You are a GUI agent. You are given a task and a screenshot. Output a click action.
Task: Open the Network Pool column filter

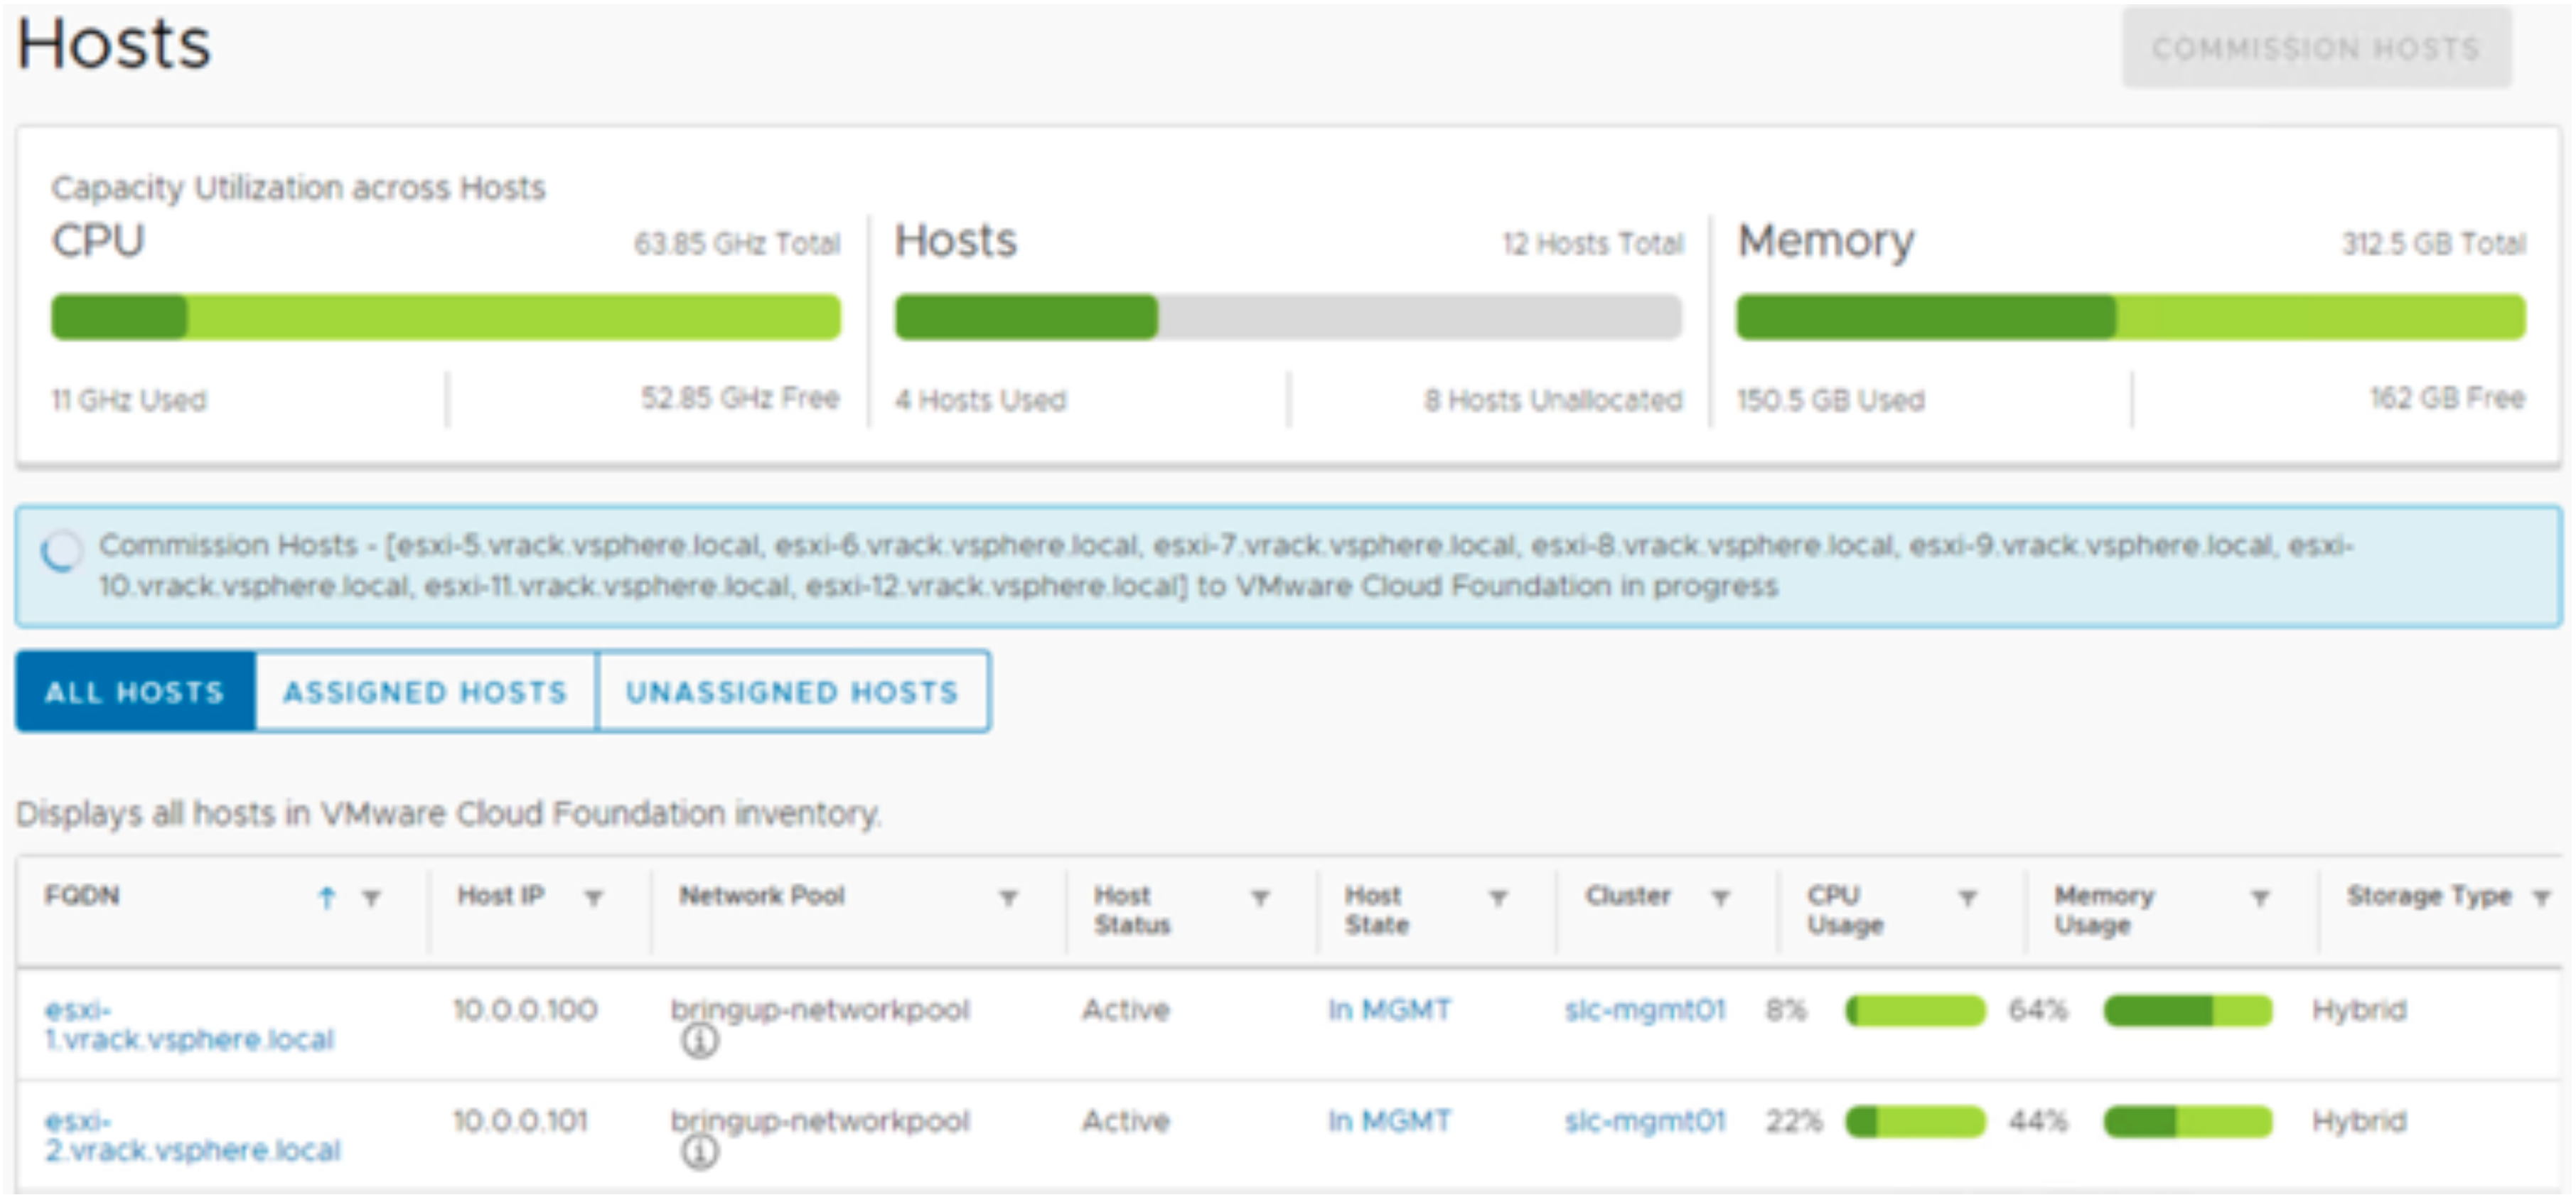coord(1009,898)
